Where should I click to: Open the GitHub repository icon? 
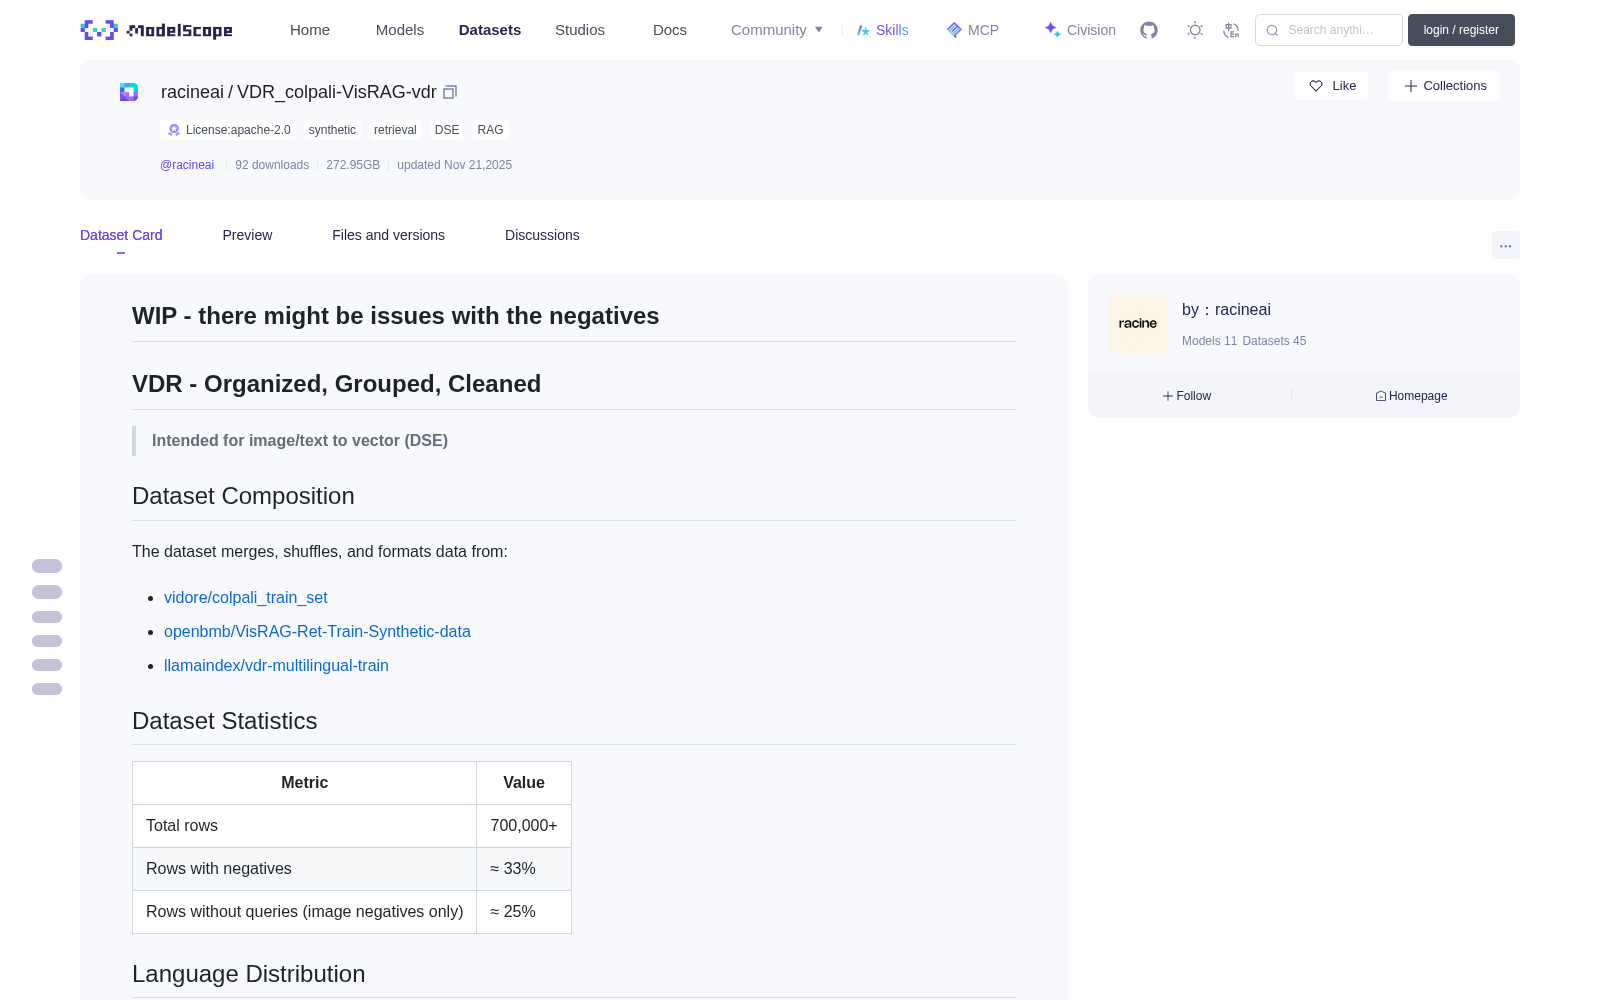[x=1149, y=30]
